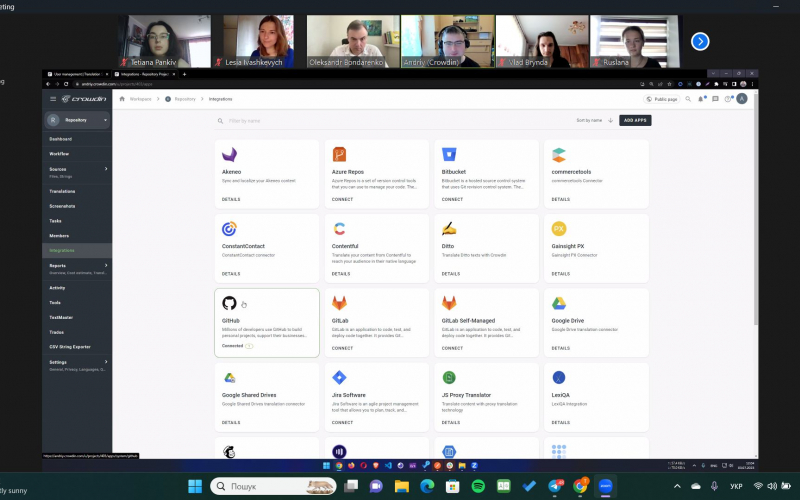Open the Akeneo integration purple icon
The height and width of the screenshot is (500, 800).
[229, 155]
